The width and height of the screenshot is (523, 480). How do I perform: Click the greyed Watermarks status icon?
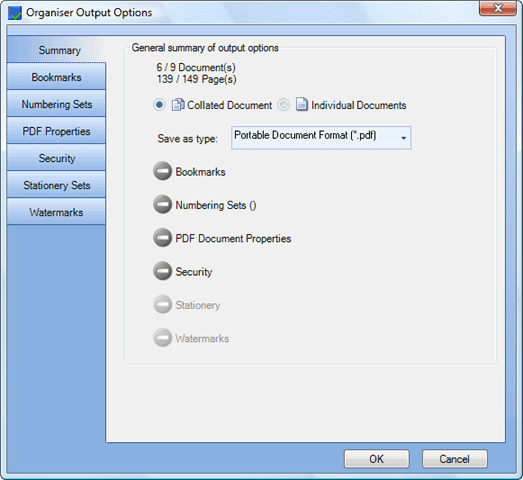click(162, 338)
